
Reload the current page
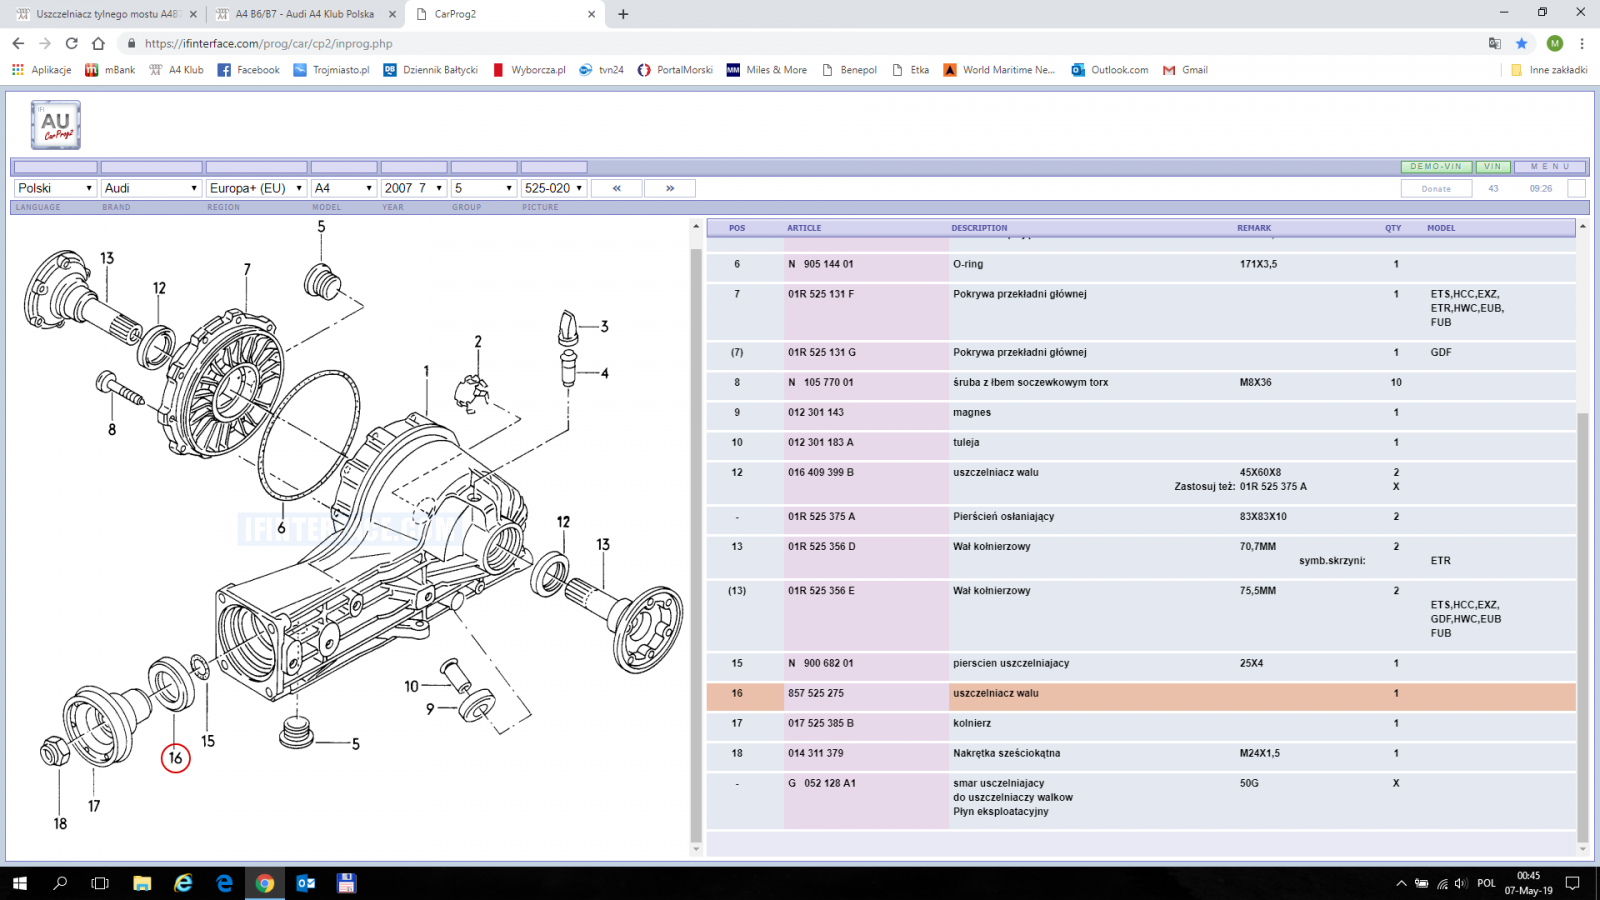coord(71,43)
